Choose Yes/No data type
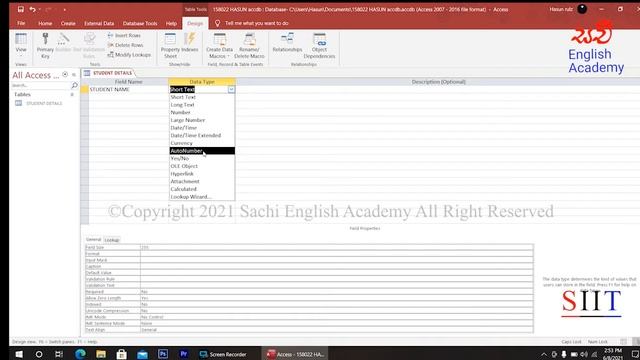 [202, 158]
